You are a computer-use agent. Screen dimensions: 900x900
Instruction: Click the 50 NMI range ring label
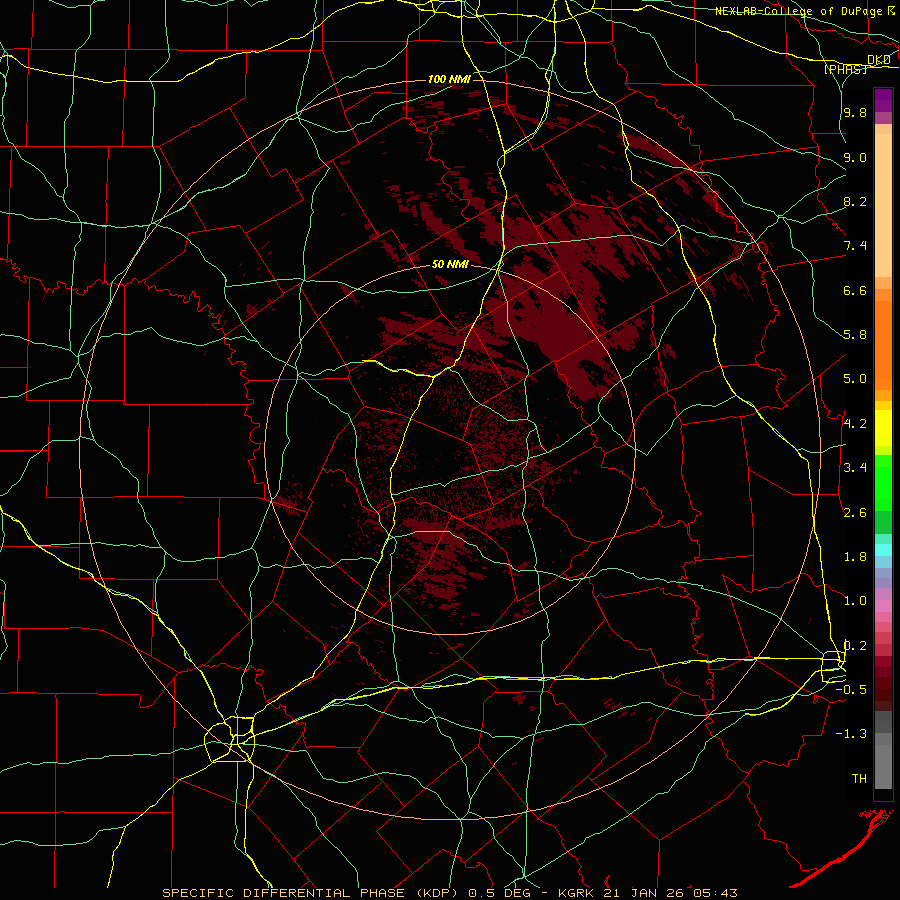450,264
